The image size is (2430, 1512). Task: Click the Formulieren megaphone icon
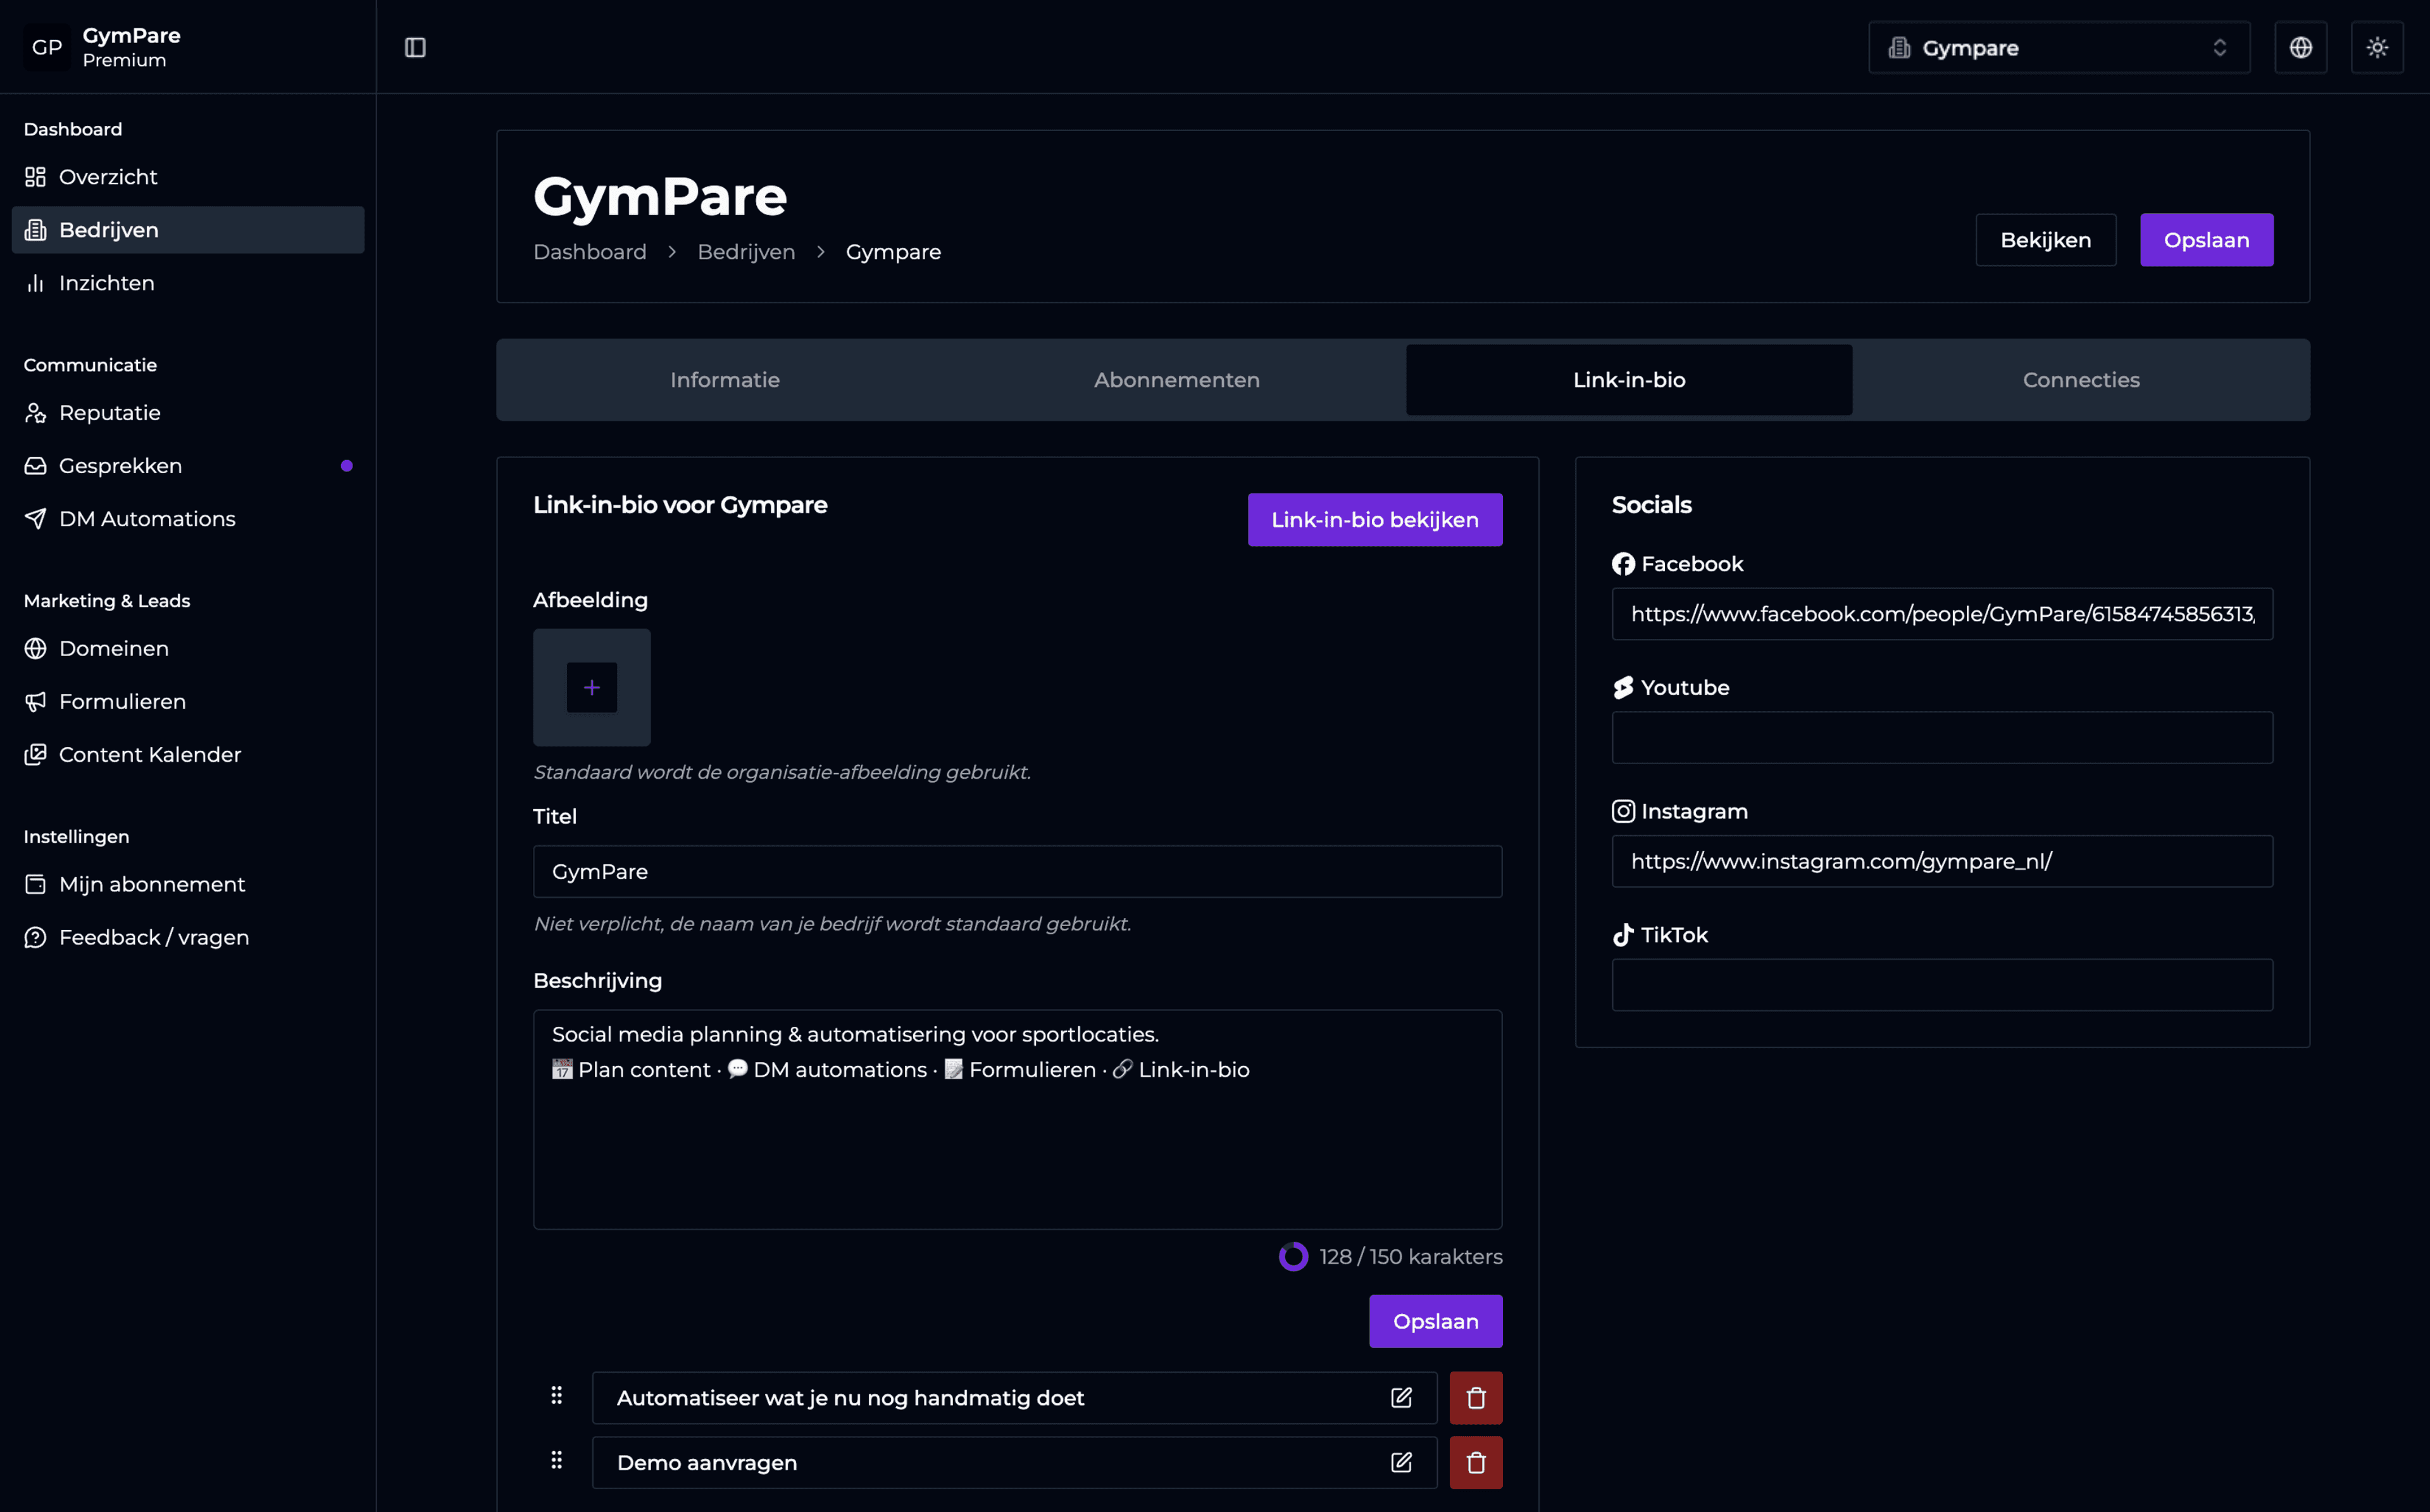35,702
